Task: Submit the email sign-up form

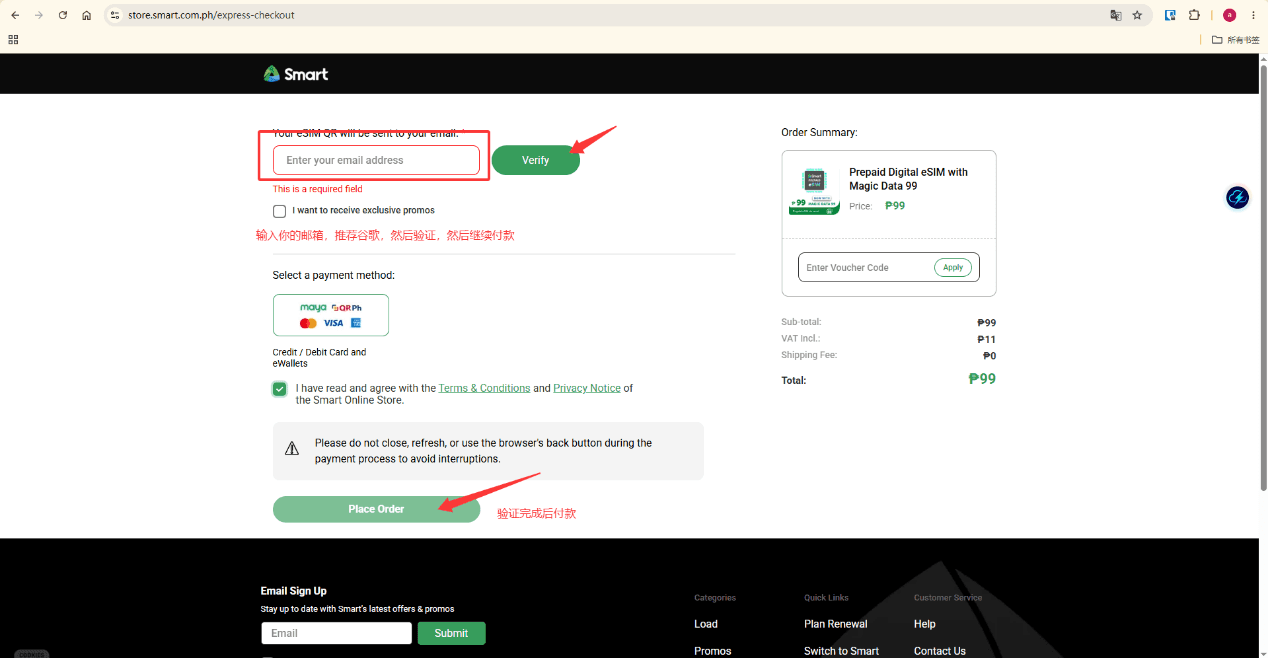Action: [x=451, y=633]
